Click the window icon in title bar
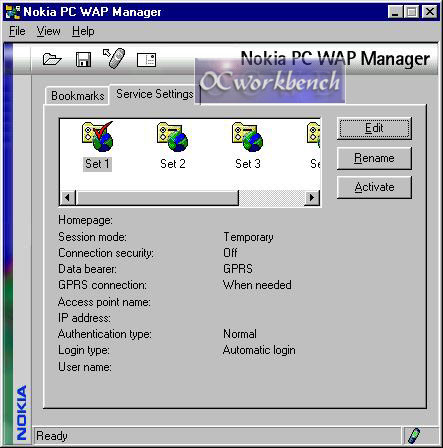 click(x=13, y=12)
